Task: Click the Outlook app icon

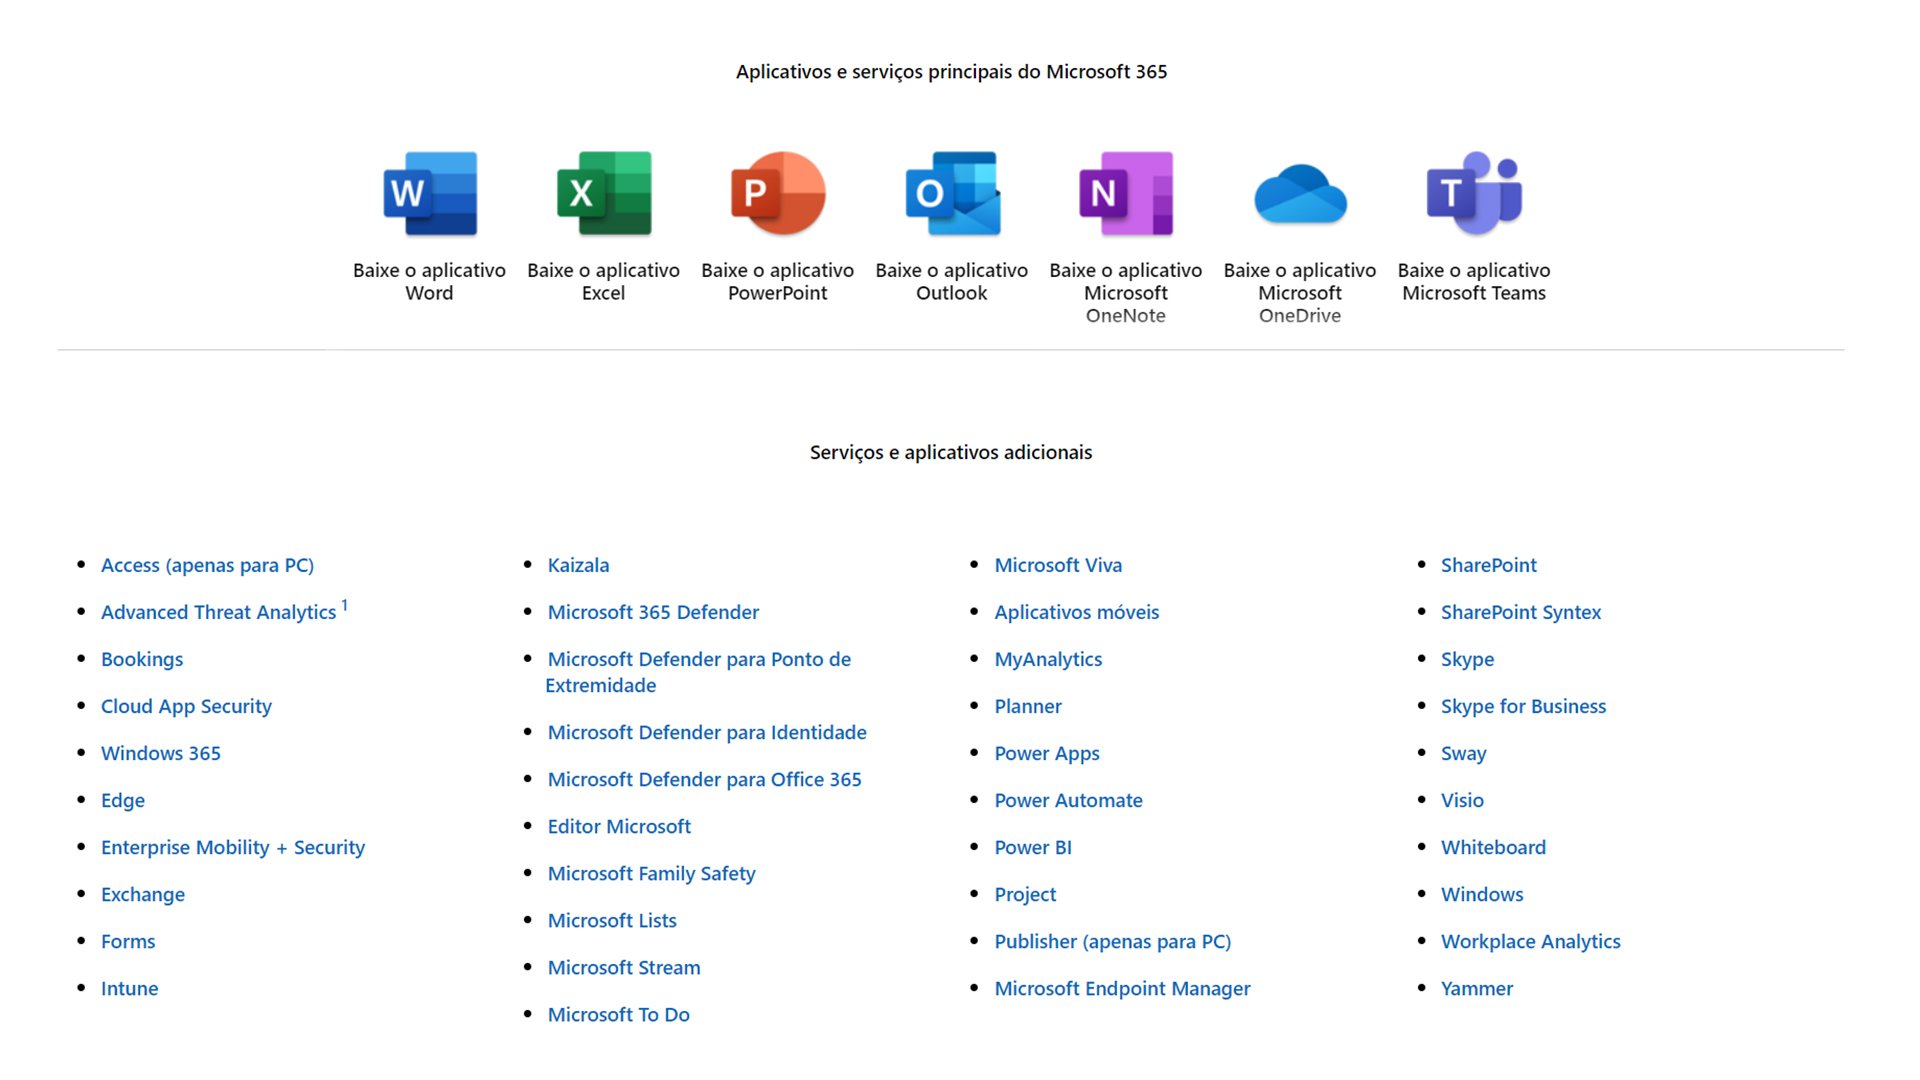Action: pos(952,194)
